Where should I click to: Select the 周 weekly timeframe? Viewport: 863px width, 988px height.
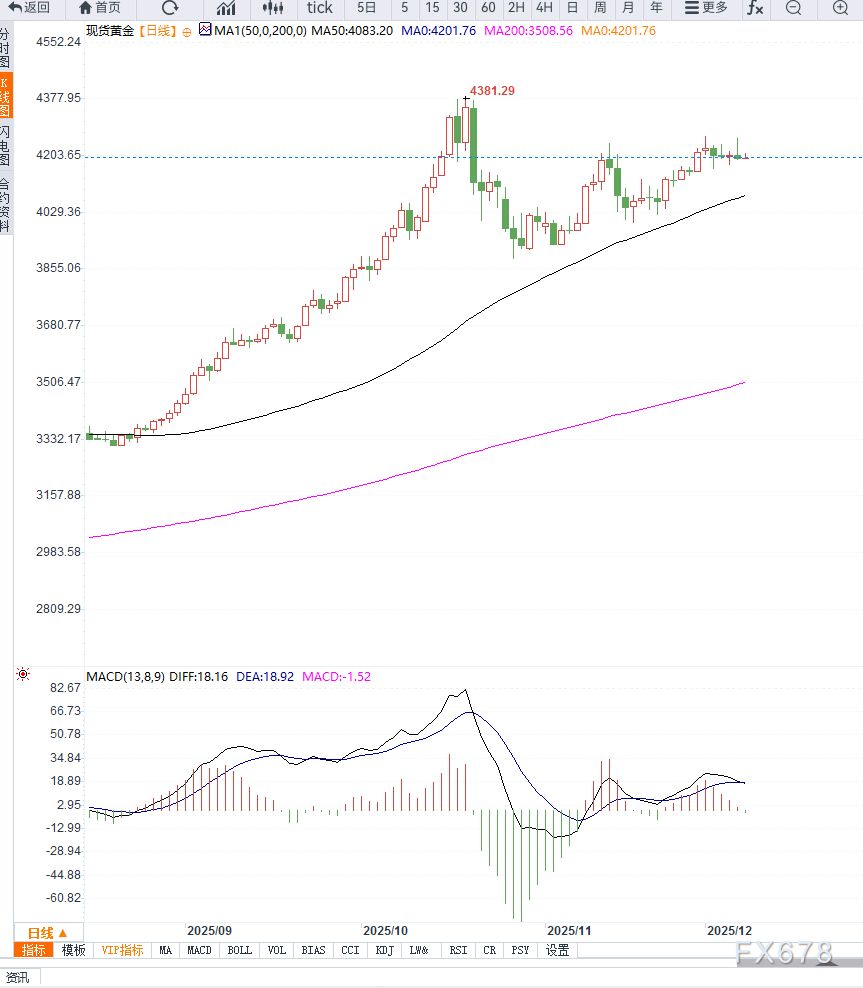pos(600,8)
